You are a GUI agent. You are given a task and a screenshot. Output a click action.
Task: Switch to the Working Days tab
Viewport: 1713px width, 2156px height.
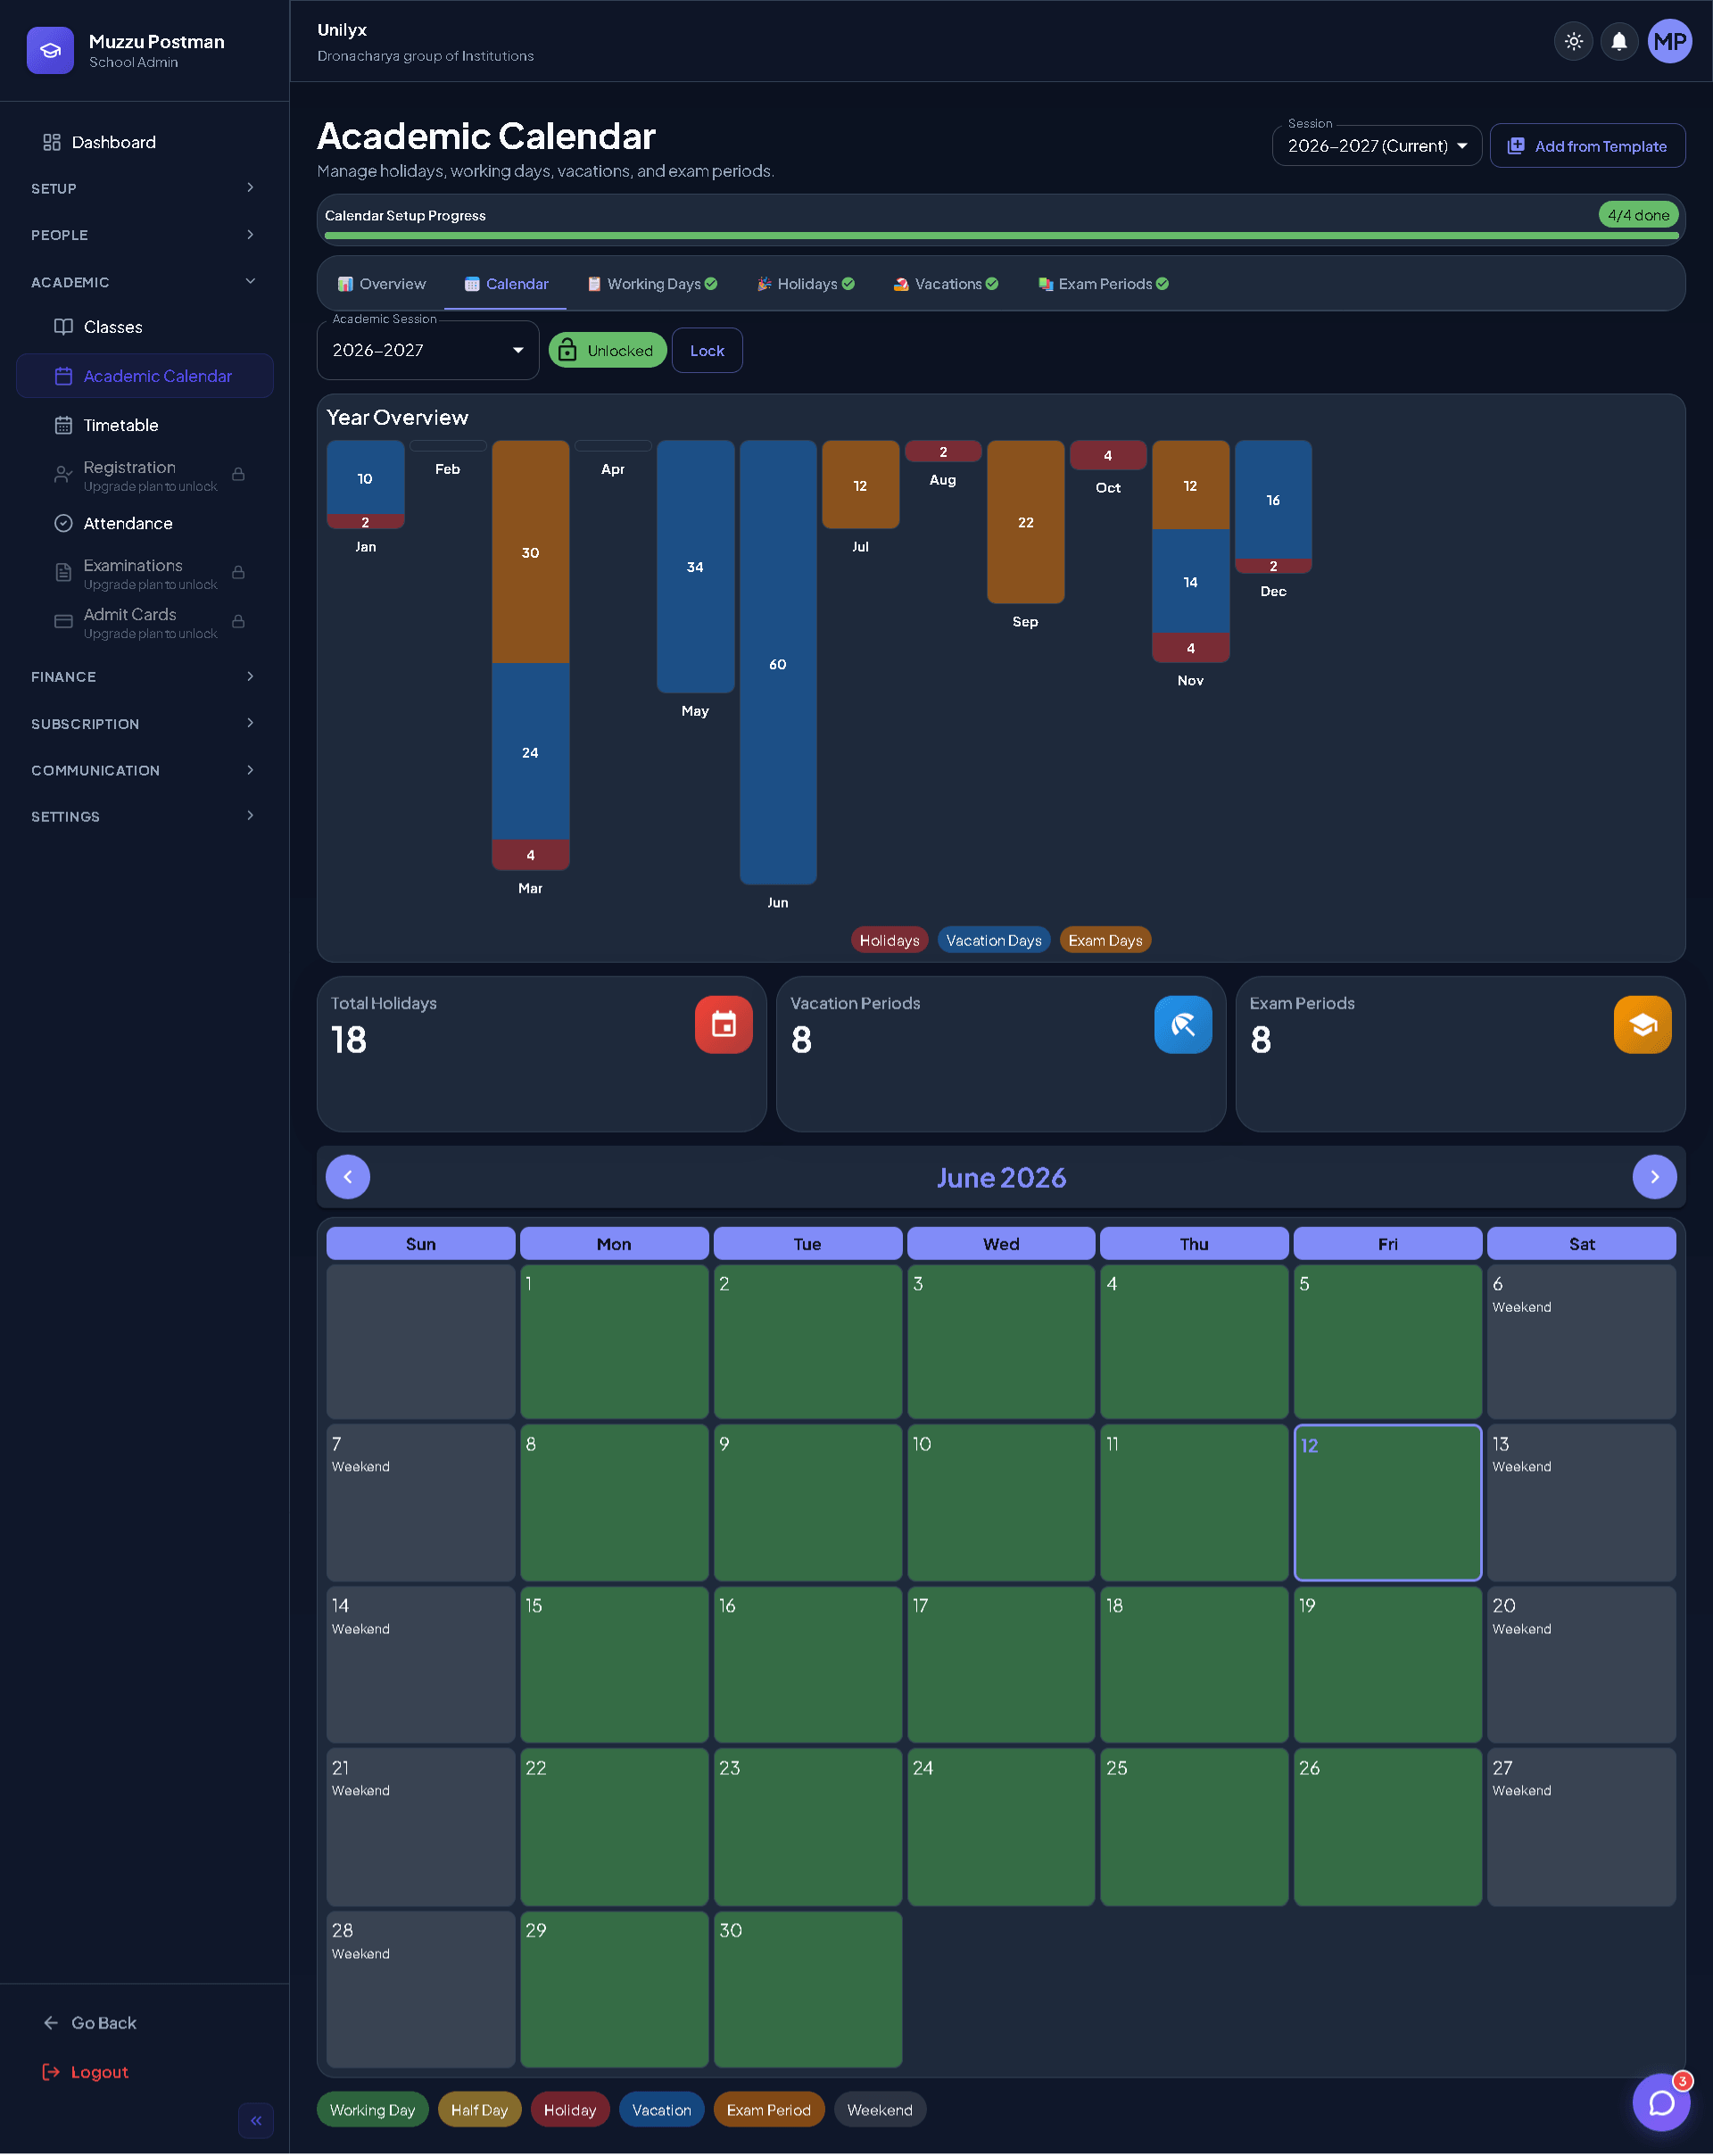click(652, 284)
